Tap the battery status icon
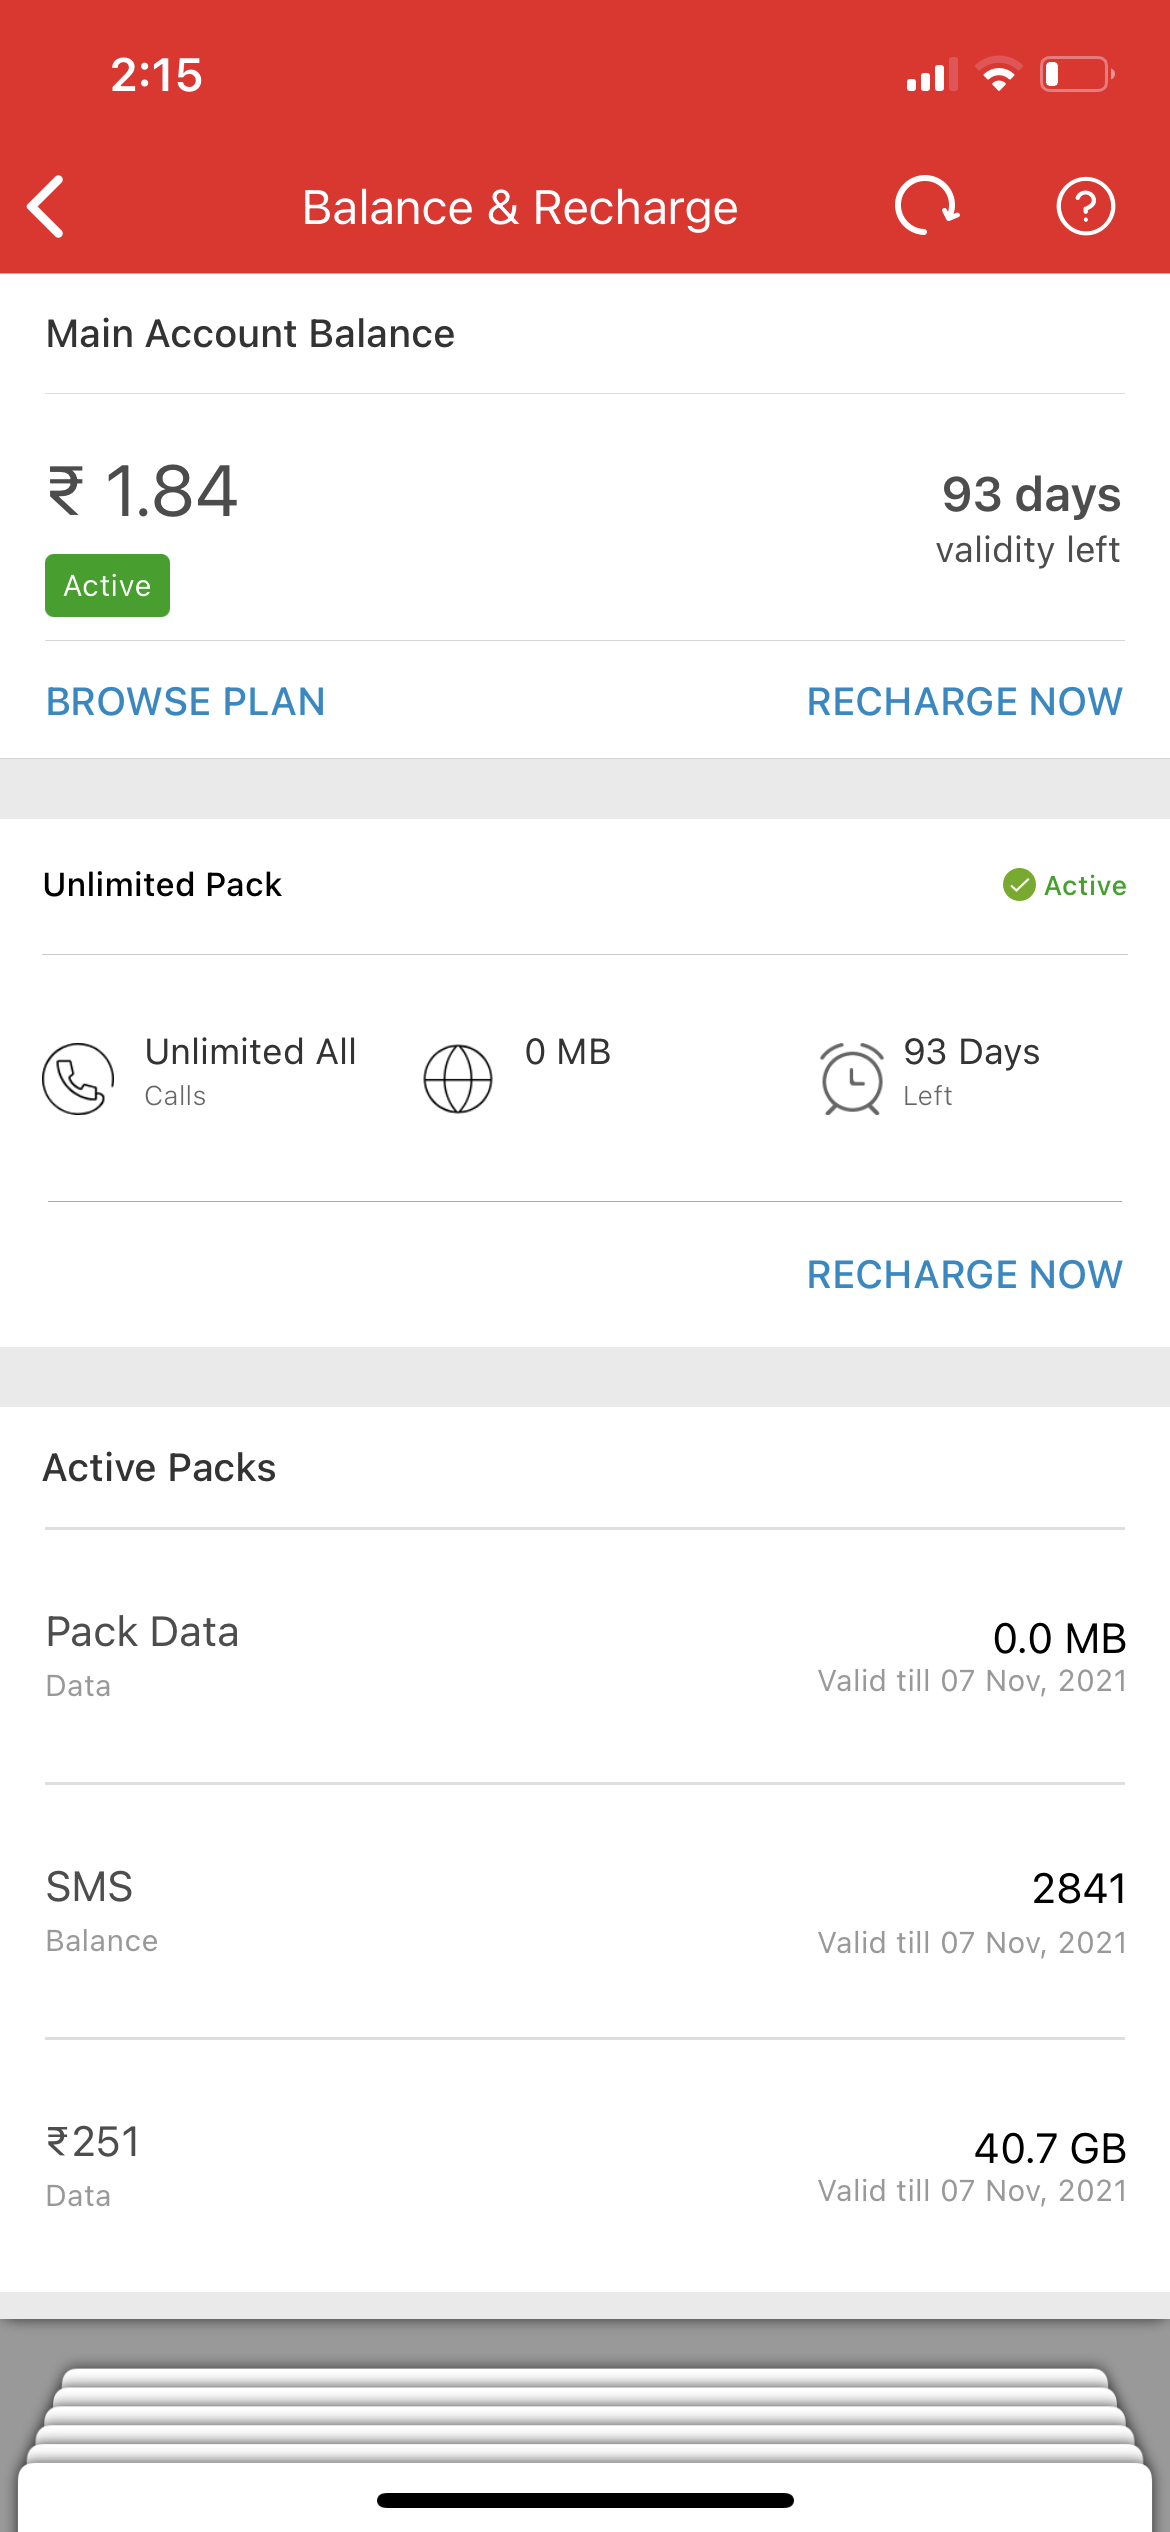 [x=1077, y=75]
